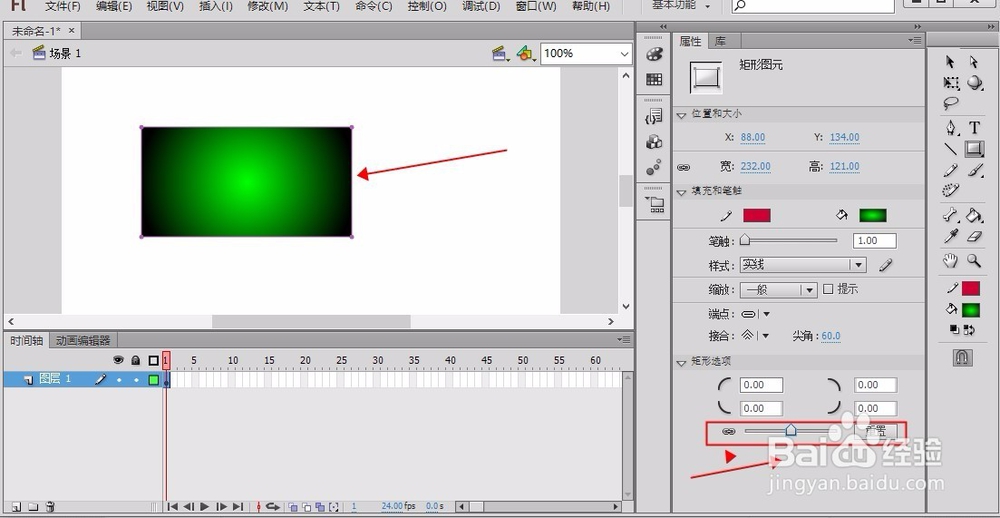Open the 文件(F) menu
This screenshot has width=1000, height=518.
click(63, 6)
